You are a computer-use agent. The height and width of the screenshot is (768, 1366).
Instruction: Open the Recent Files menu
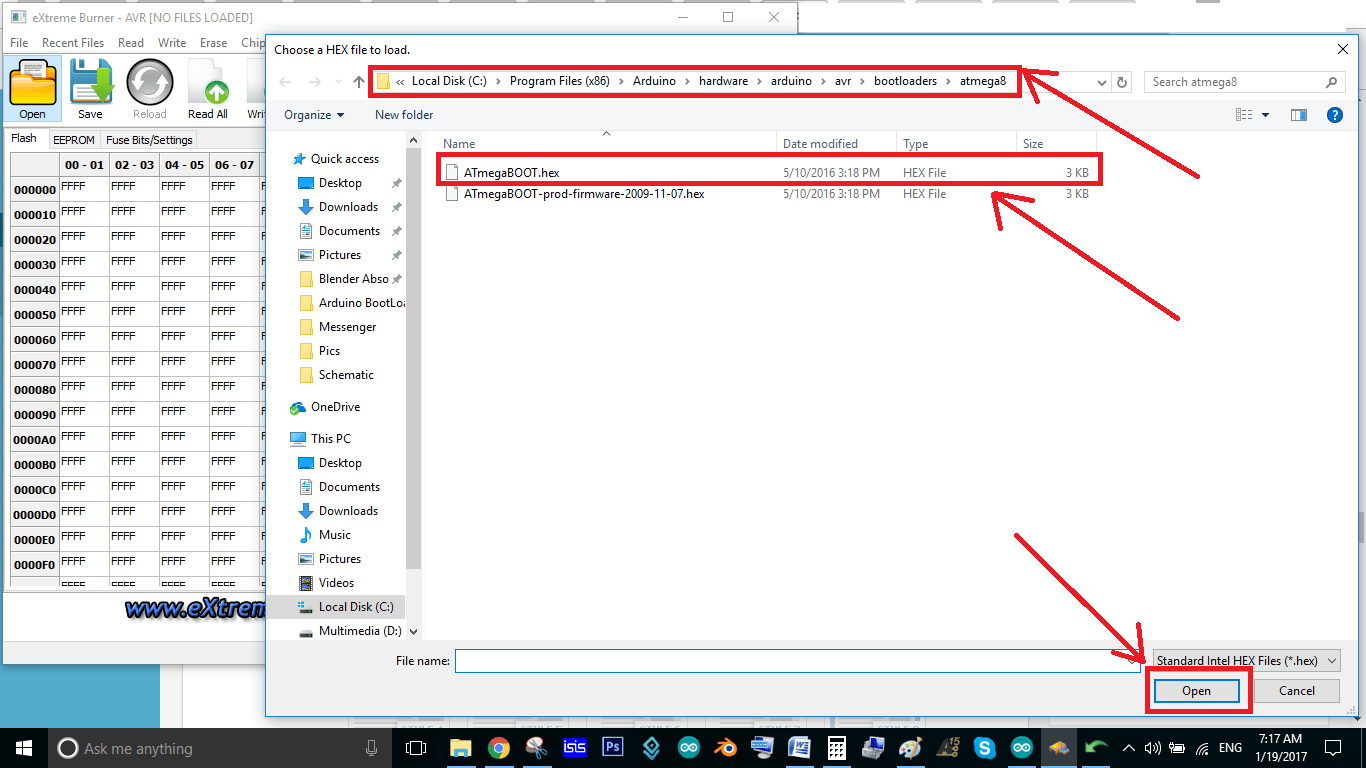pos(73,43)
